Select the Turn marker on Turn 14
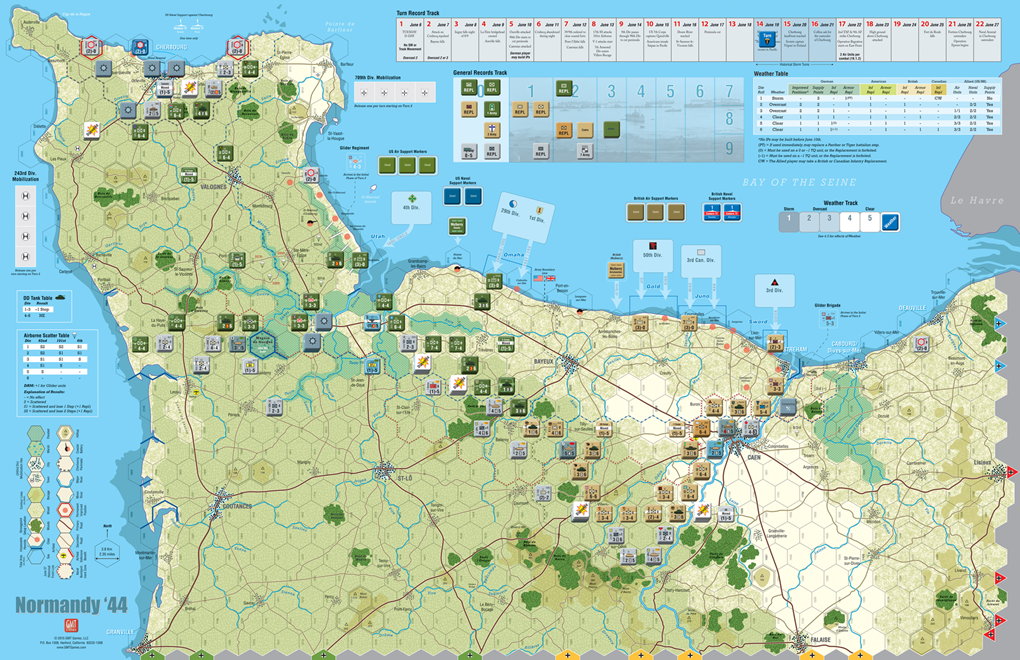 click(768, 41)
